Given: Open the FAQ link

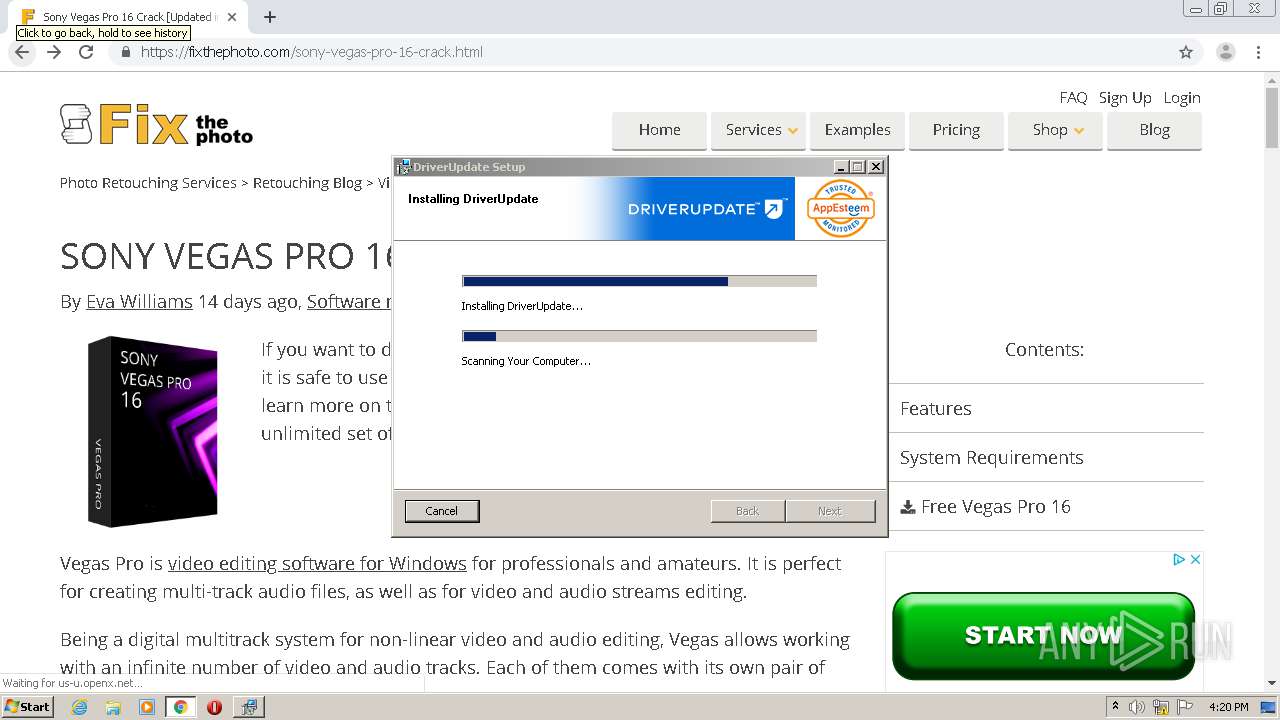Looking at the screenshot, I should pyautogui.click(x=1073, y=97).
